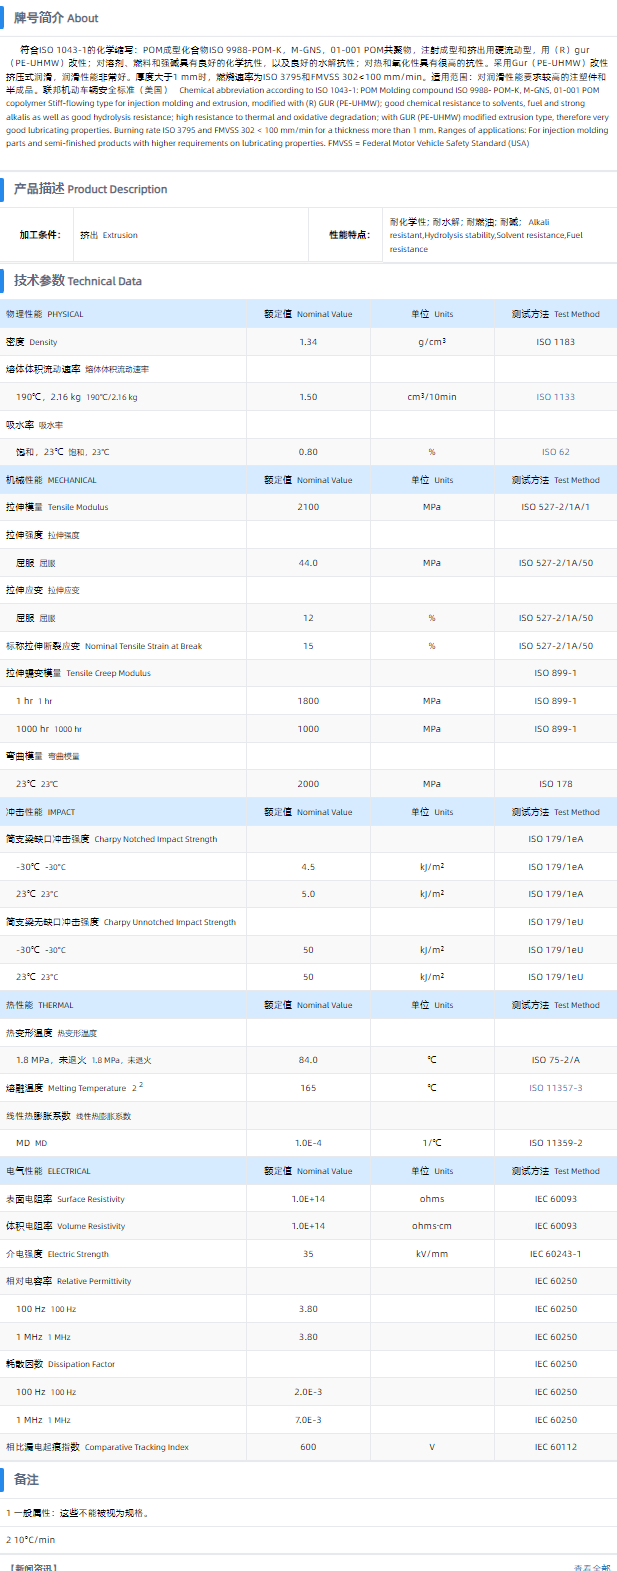Select the 备注 notes section heading
The height and width of the screenshot is (1571, 617).
[x=27, y=1479]
